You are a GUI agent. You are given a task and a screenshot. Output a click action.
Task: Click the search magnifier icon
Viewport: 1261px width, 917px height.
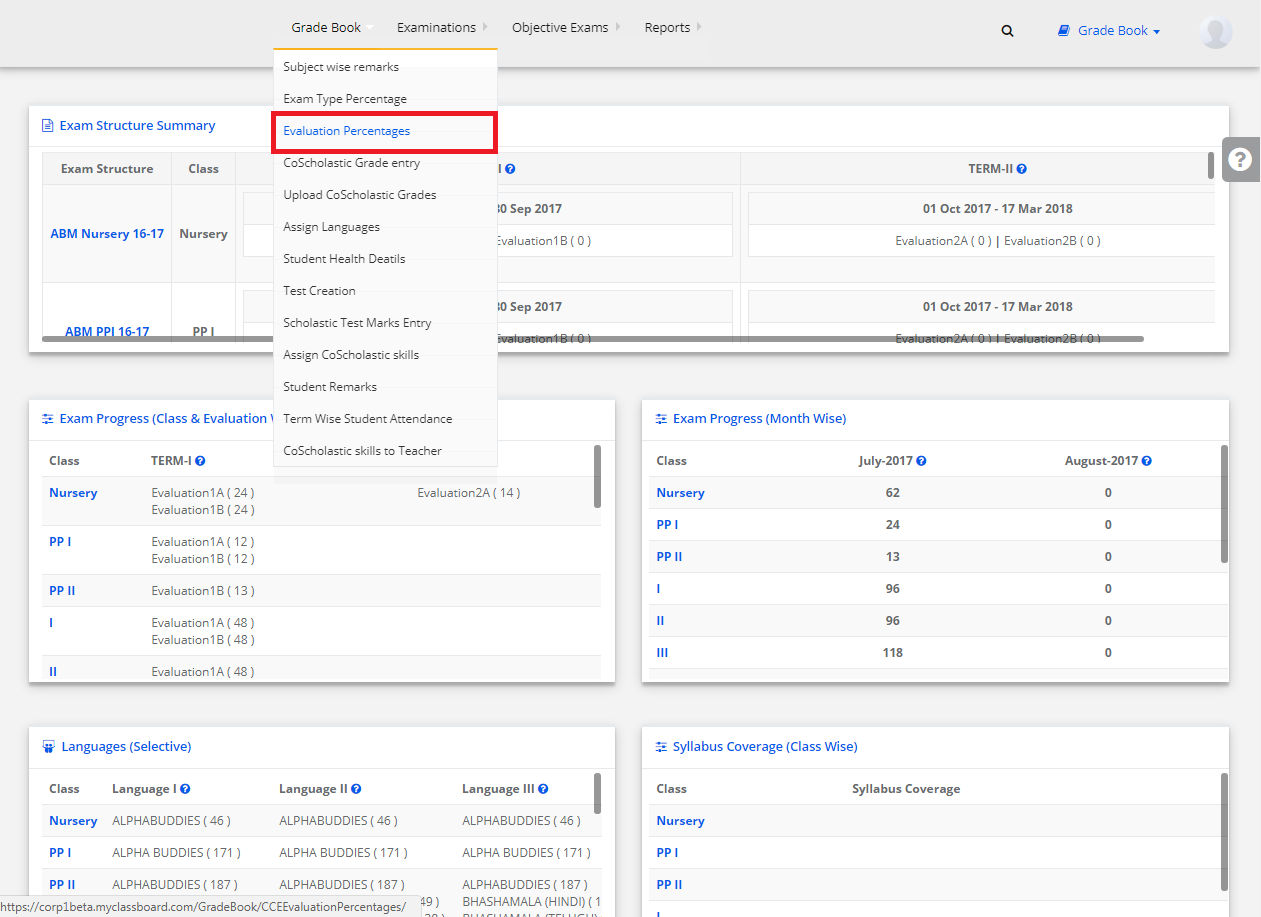1007,31
